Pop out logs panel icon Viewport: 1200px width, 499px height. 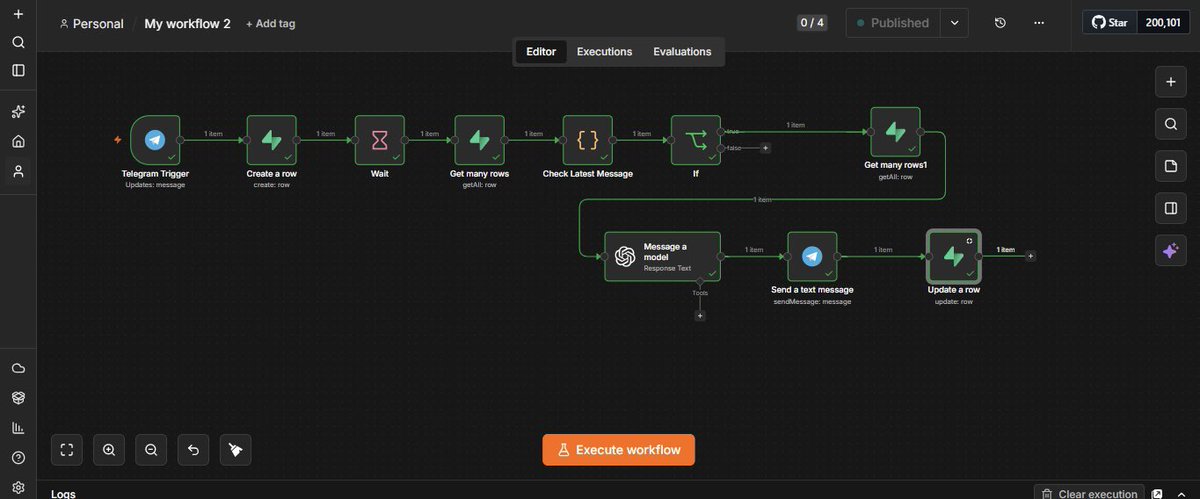[x=1157, y=494]
